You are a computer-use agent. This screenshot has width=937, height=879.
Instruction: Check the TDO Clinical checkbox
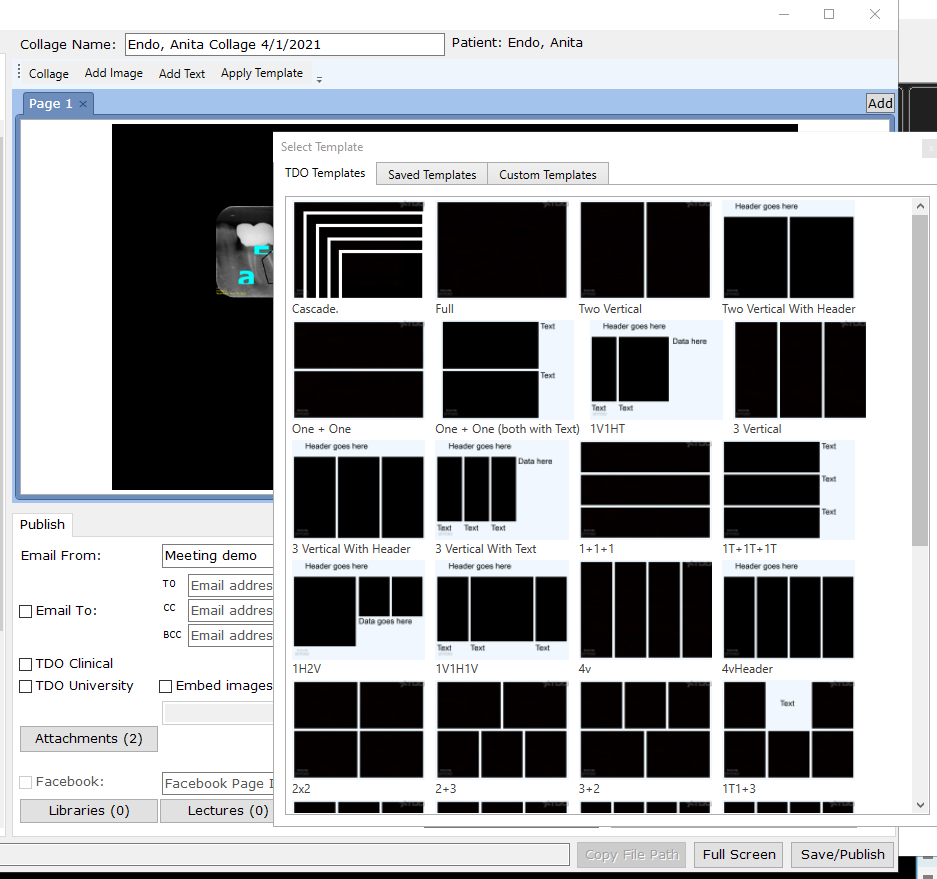[26, 664]
